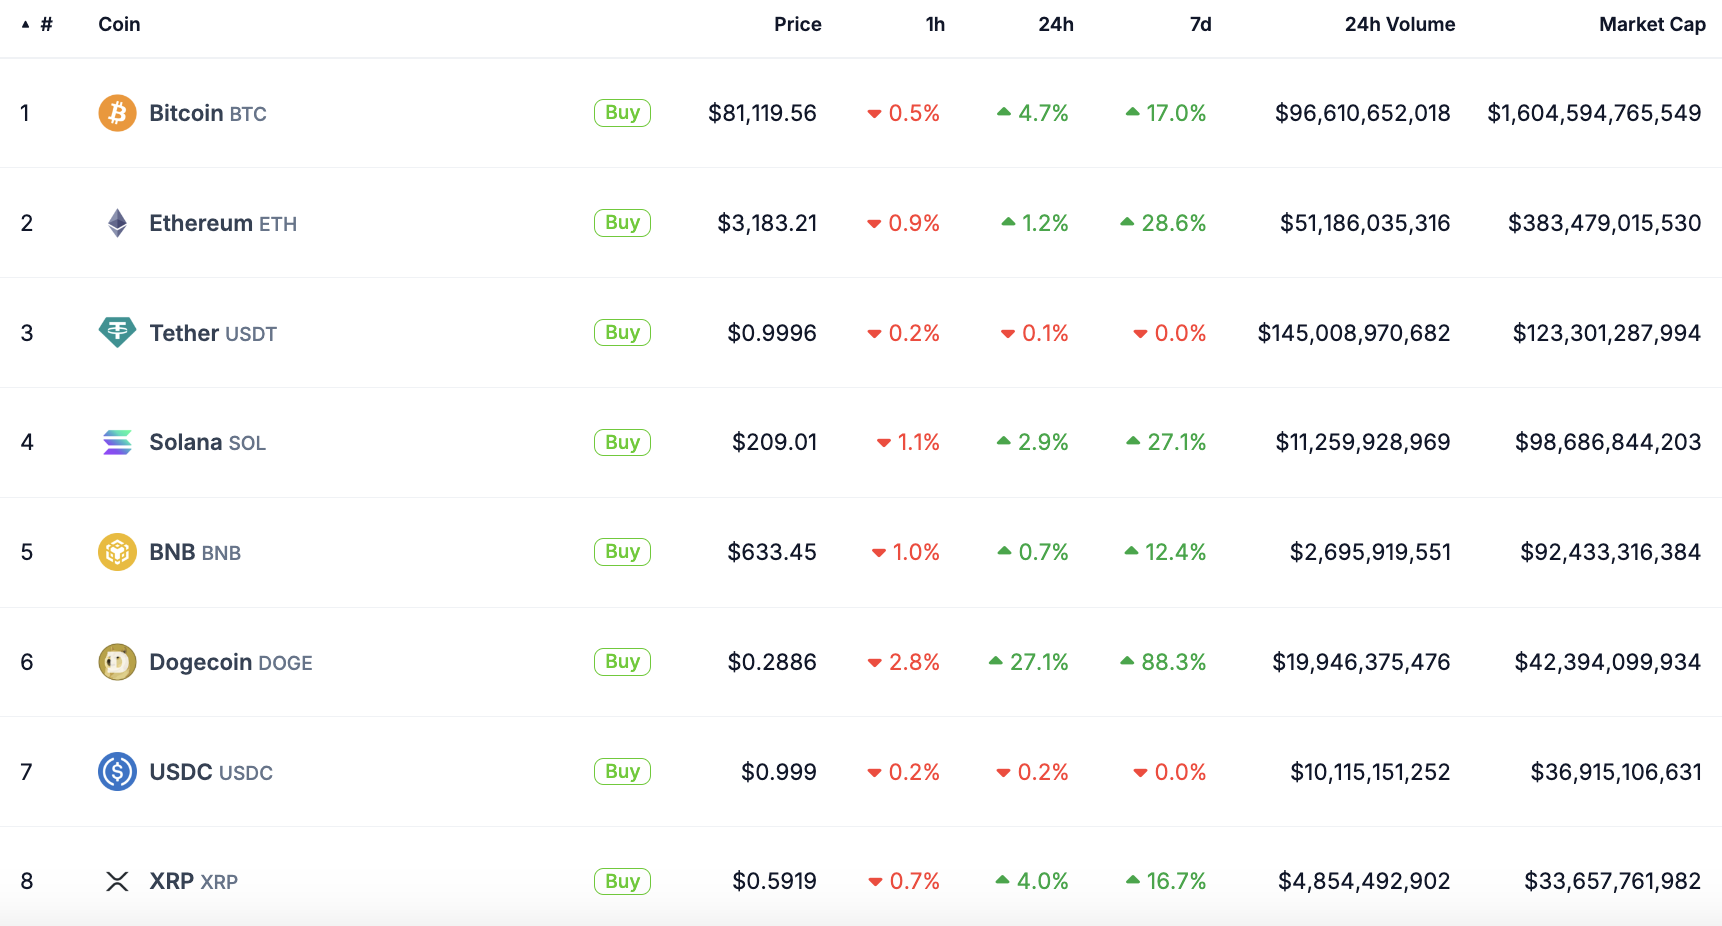This screenshot has width=1722, height=926.
Task: Click the Solana logo icon
Action: (x=117, y=442)
